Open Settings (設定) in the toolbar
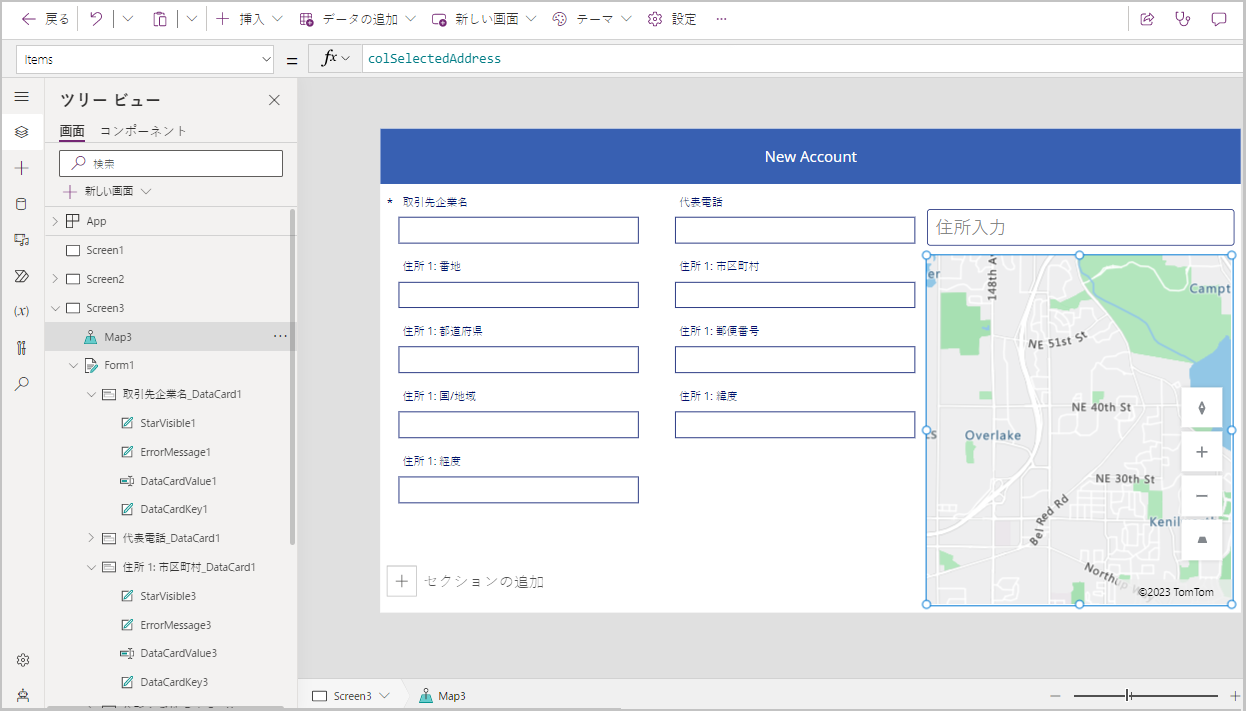1246x711 pixels. (672, 19)
